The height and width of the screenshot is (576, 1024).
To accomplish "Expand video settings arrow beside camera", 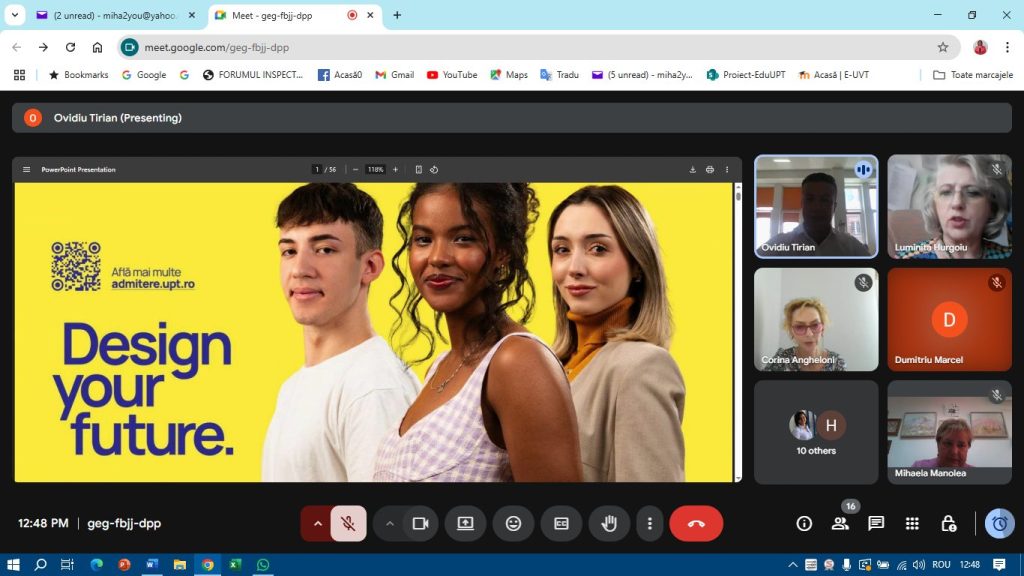I will (x=390, y=523).
